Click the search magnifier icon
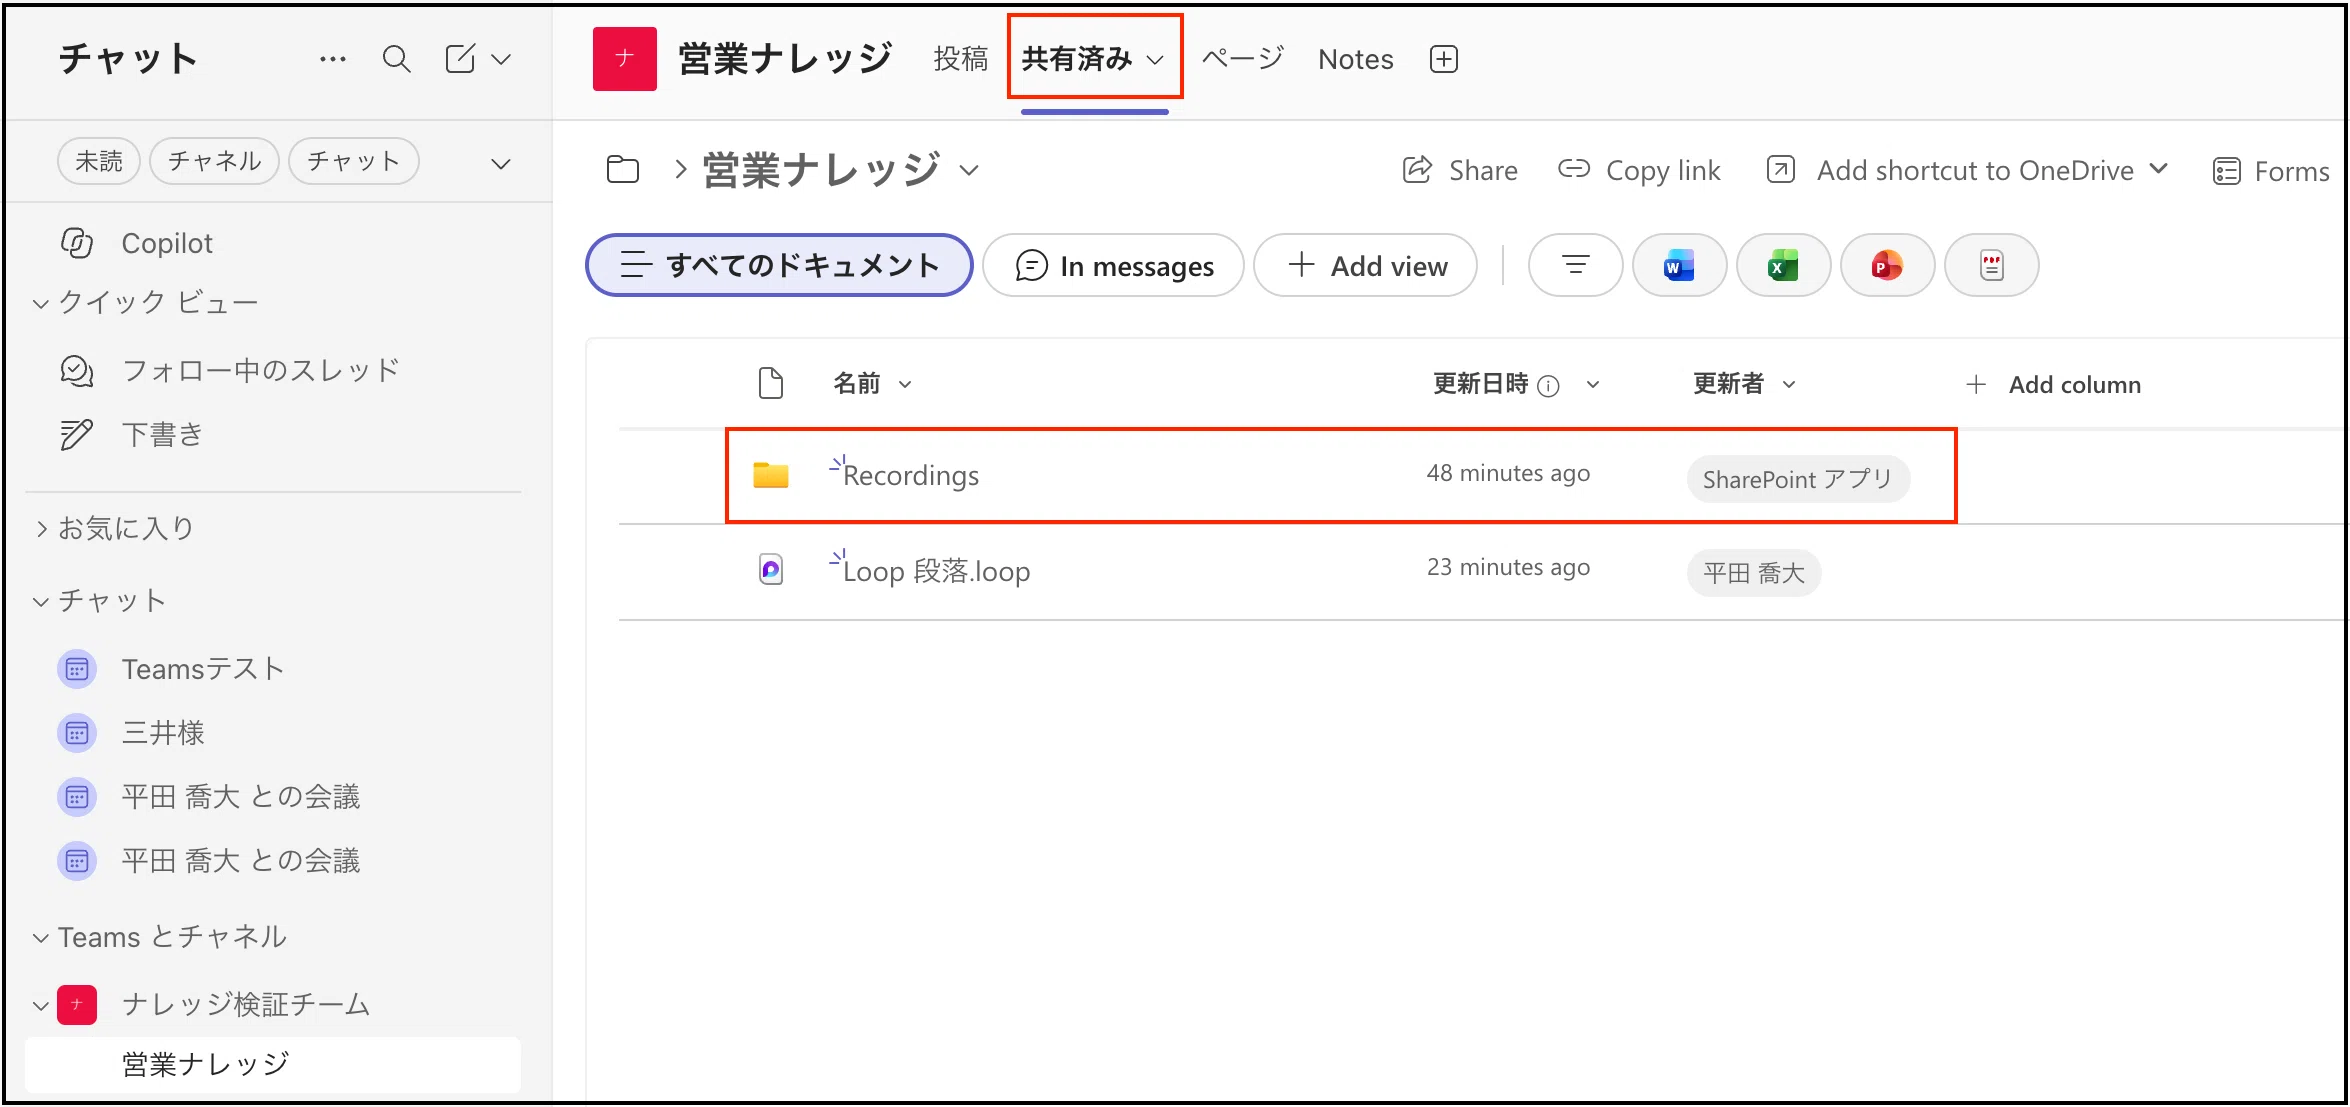2350x1107 pixels. point(397,59)
